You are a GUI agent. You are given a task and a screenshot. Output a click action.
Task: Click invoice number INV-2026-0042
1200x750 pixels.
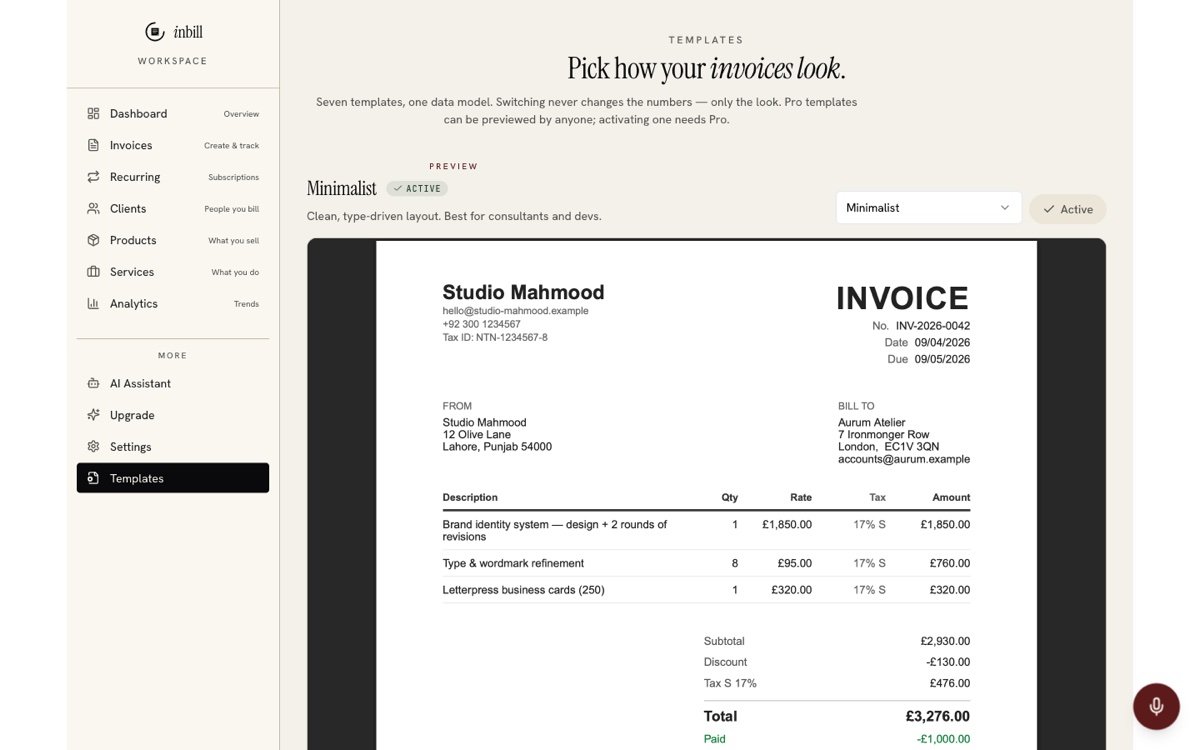(933, 326)
